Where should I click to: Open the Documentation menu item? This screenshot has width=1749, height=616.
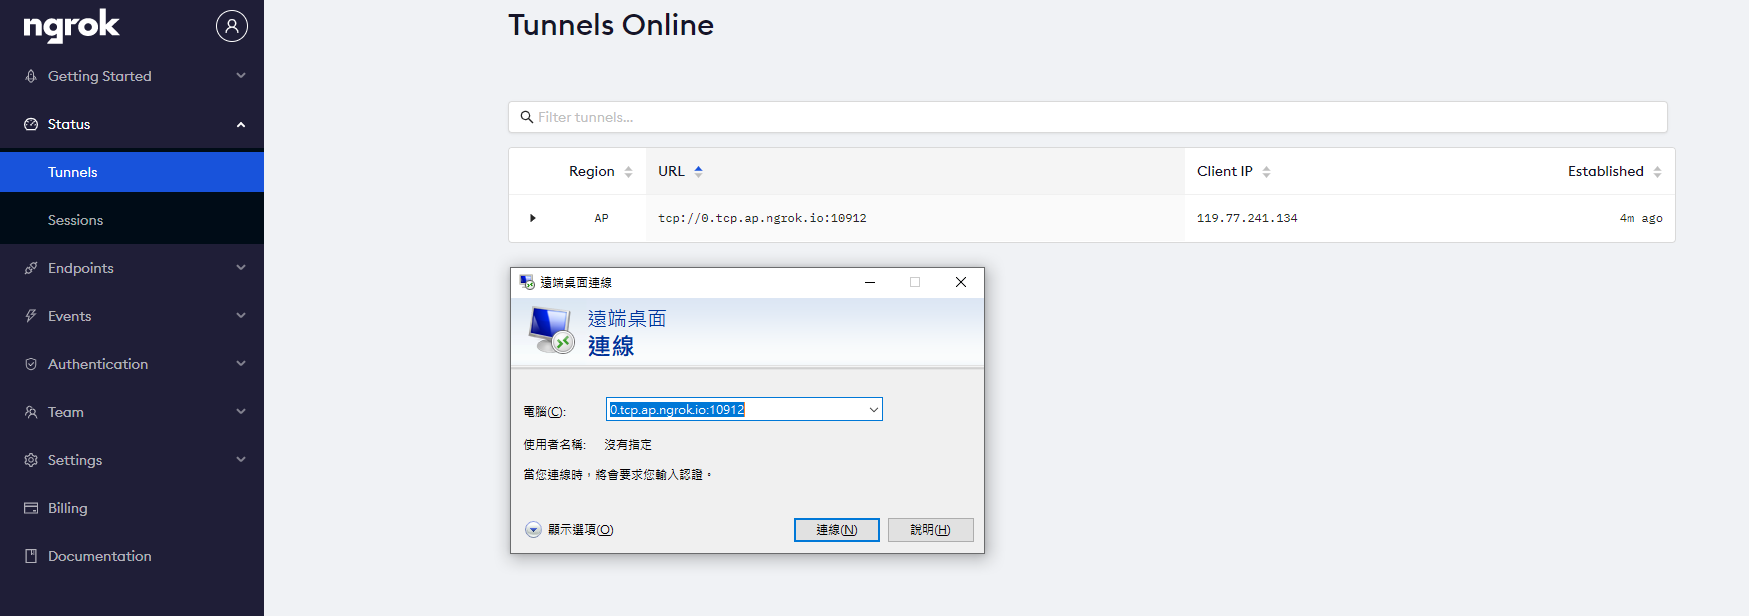pos(132,556)
